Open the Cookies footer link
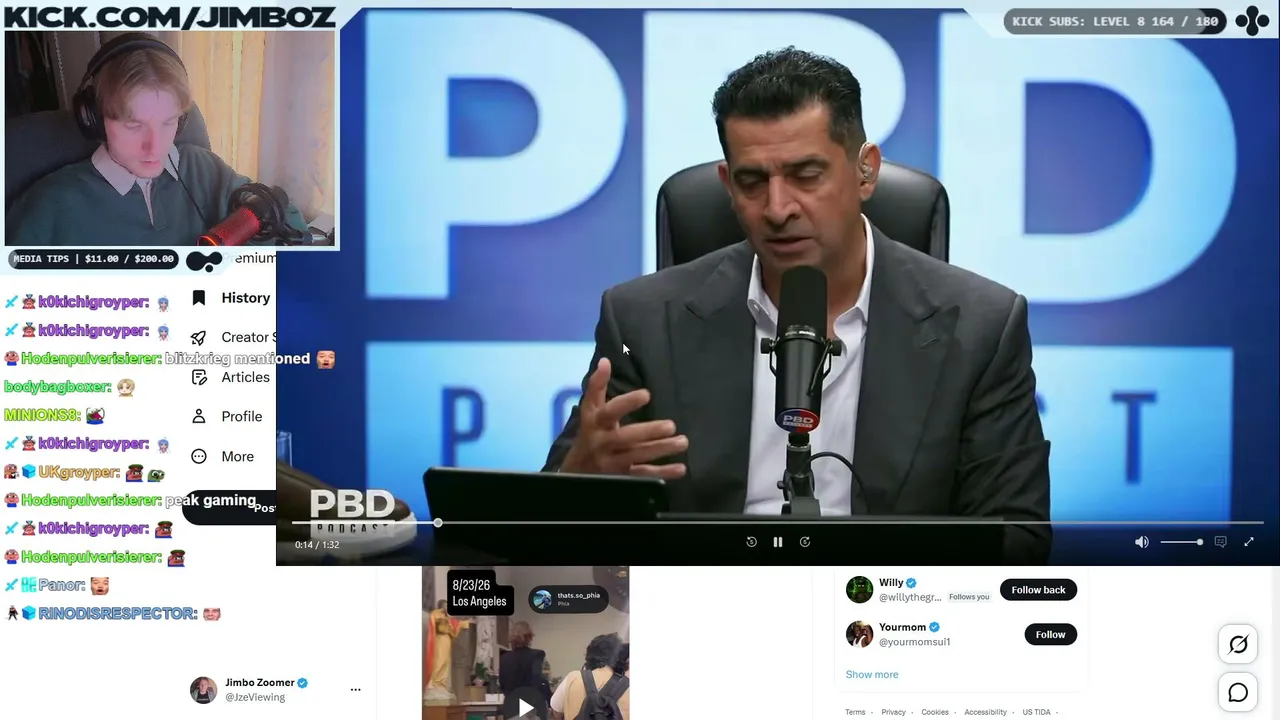The image size is (1280, 720). [x=935, y=712]
